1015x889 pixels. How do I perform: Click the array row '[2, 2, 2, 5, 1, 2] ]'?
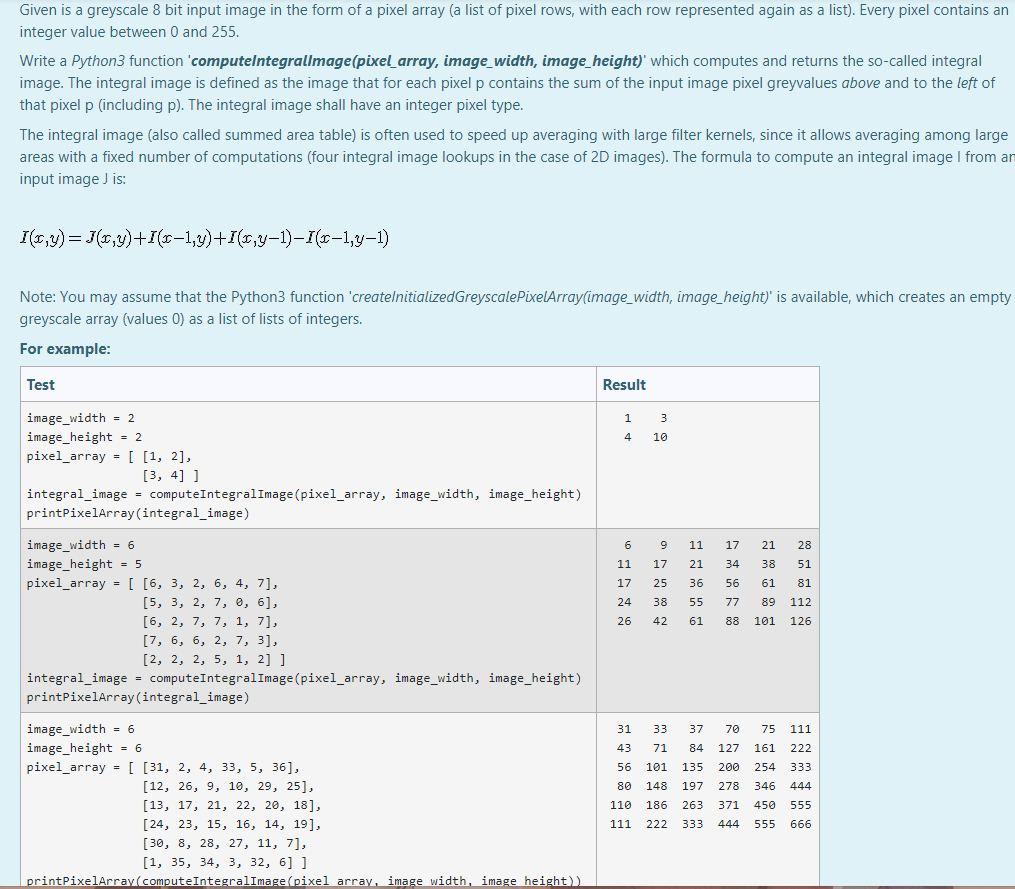tap(214, 659)
